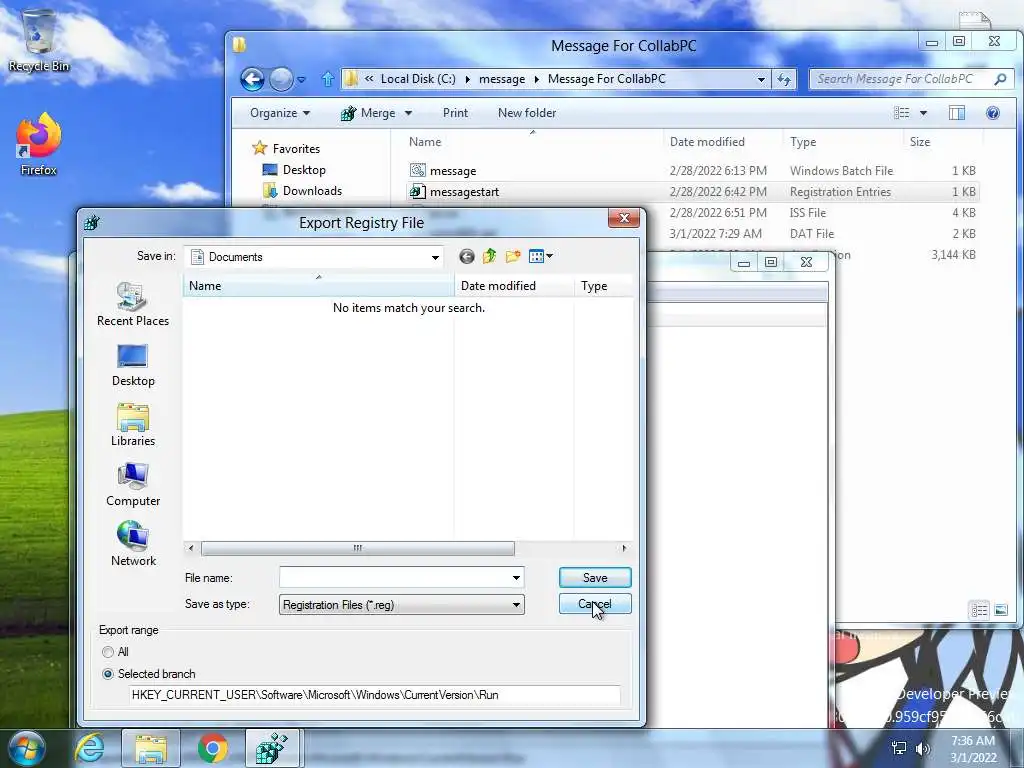
Task: Select the All export range radio button
Action: pyautogui.click(x=108, y=652)
